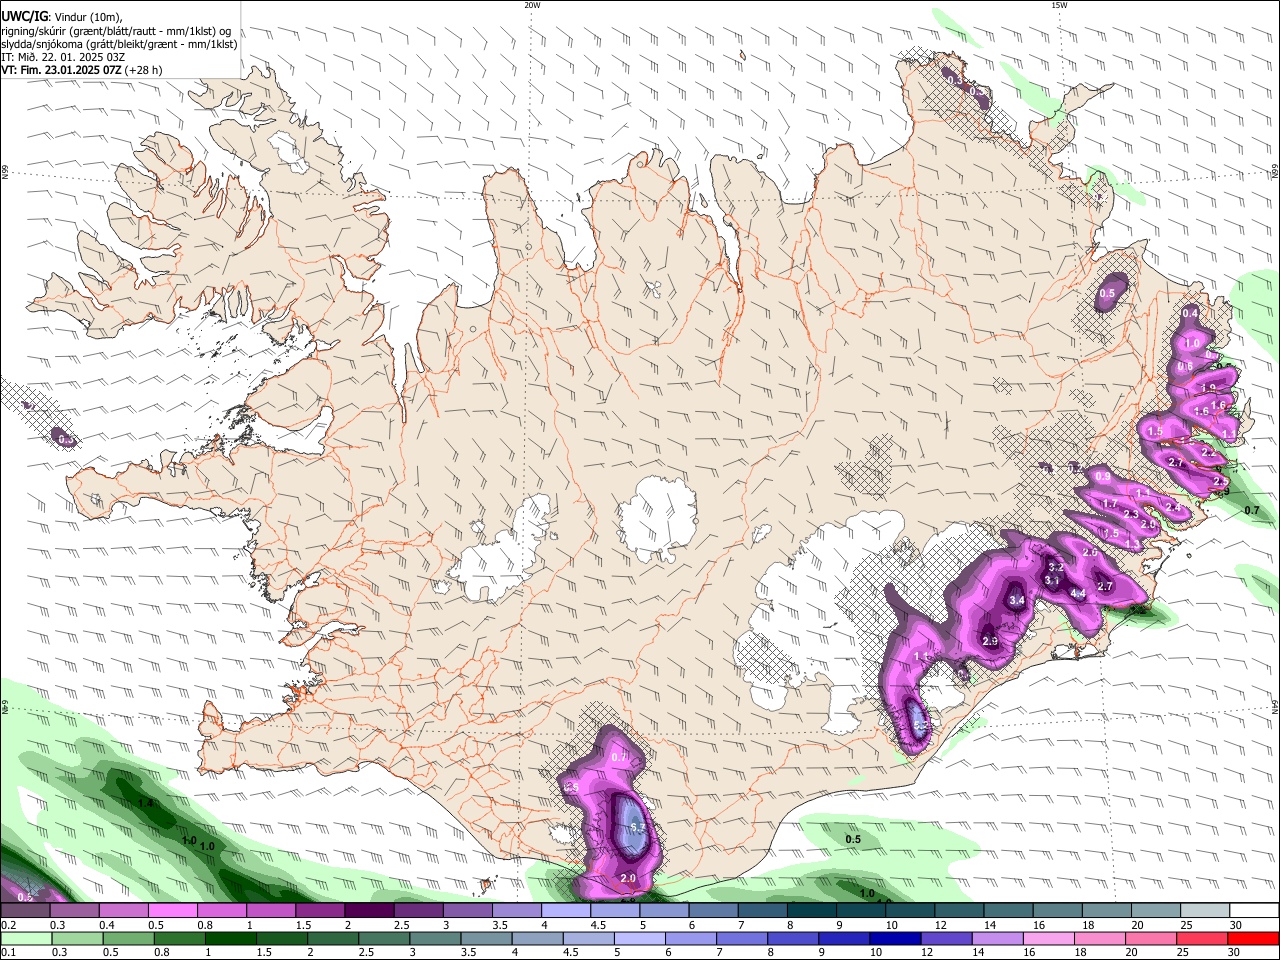Click the '5.2' value in the blue core
The width and height of the screenshot is (1280, 960).
[x=921, y=725]
